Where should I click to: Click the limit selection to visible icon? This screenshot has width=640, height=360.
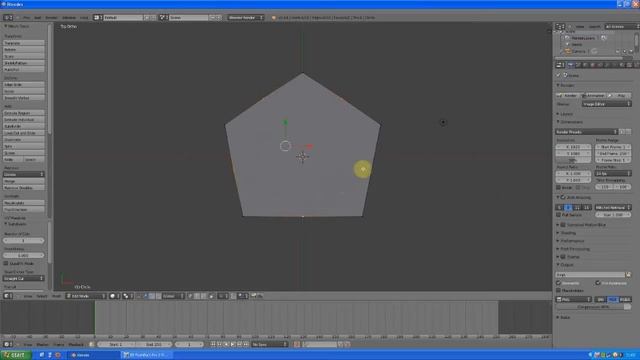tap(211, 296)
